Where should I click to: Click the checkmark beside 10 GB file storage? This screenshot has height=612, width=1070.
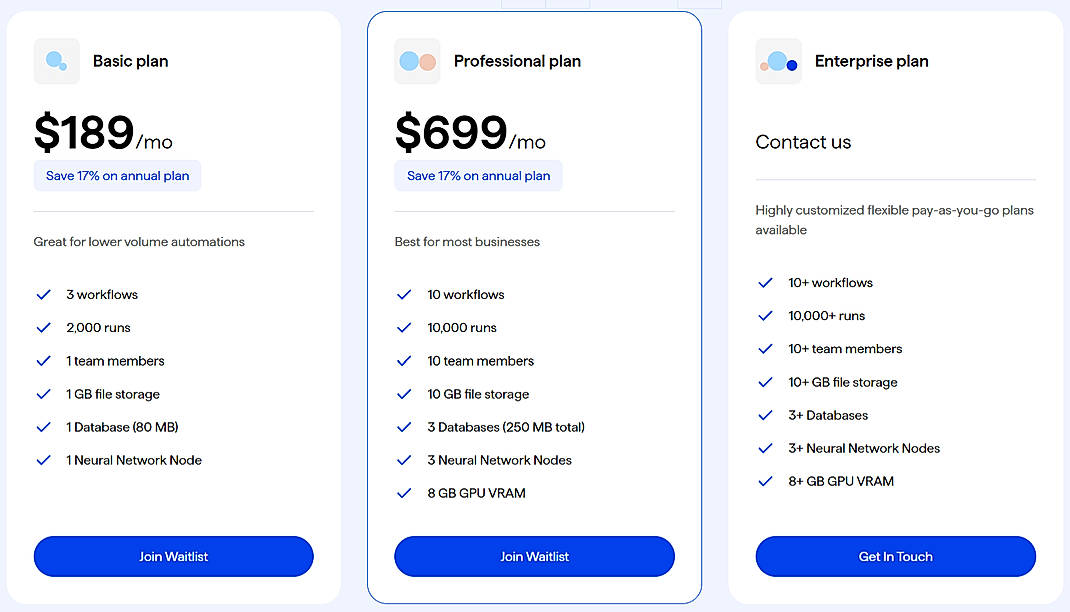click(x=404, y=394)
